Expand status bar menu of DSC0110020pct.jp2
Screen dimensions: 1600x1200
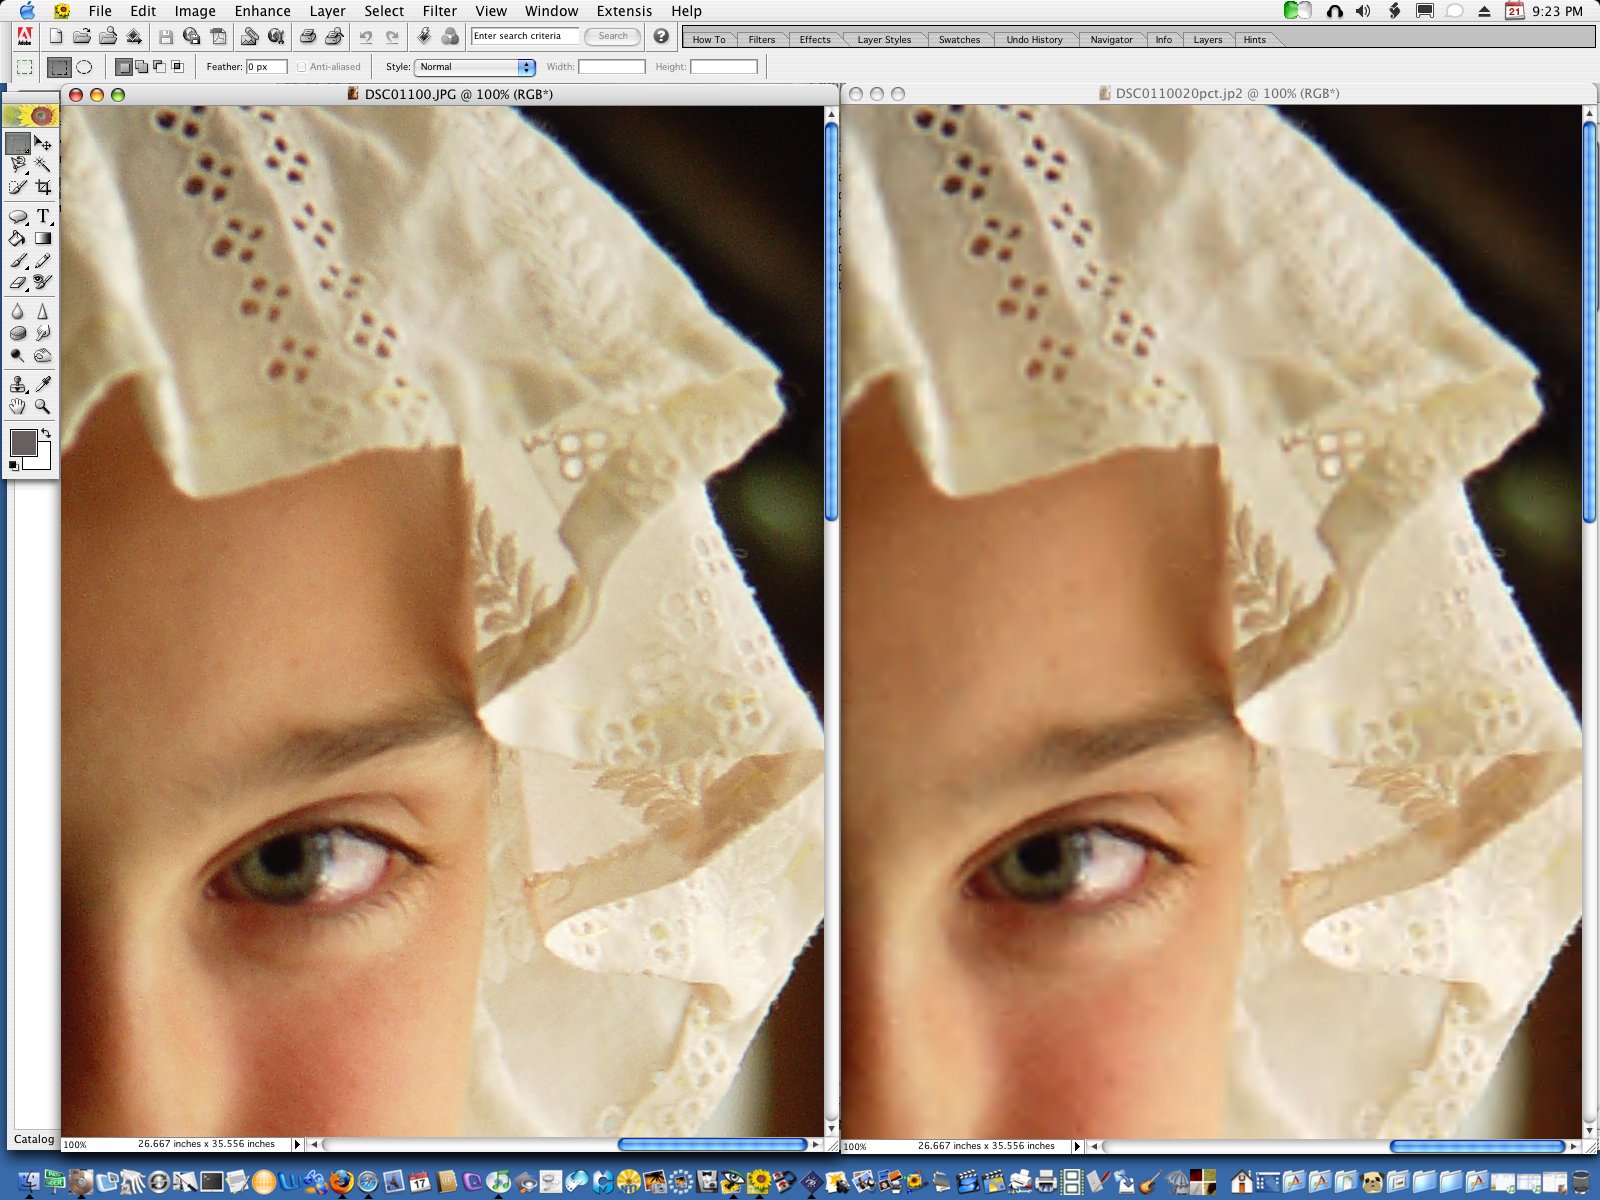point(1077,1146)
